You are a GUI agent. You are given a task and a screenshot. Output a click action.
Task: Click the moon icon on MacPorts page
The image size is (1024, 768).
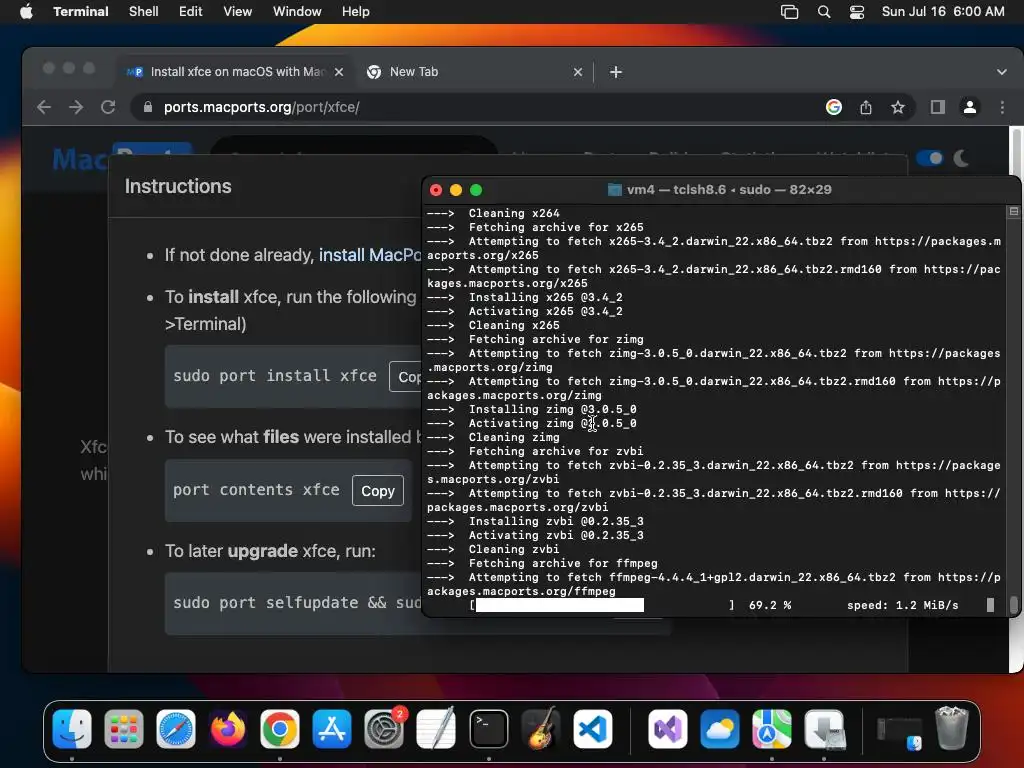point(961,158)
